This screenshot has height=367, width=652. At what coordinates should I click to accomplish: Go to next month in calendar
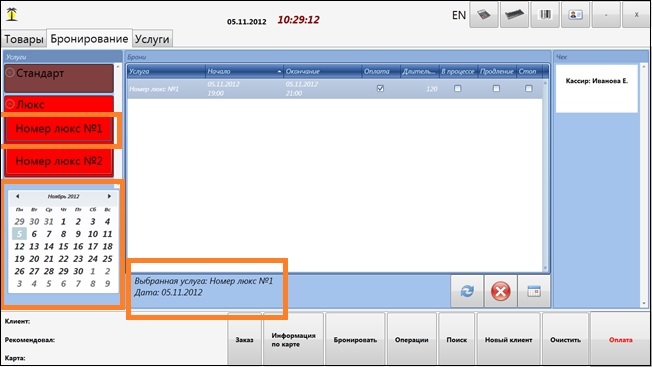coord(109,196)
